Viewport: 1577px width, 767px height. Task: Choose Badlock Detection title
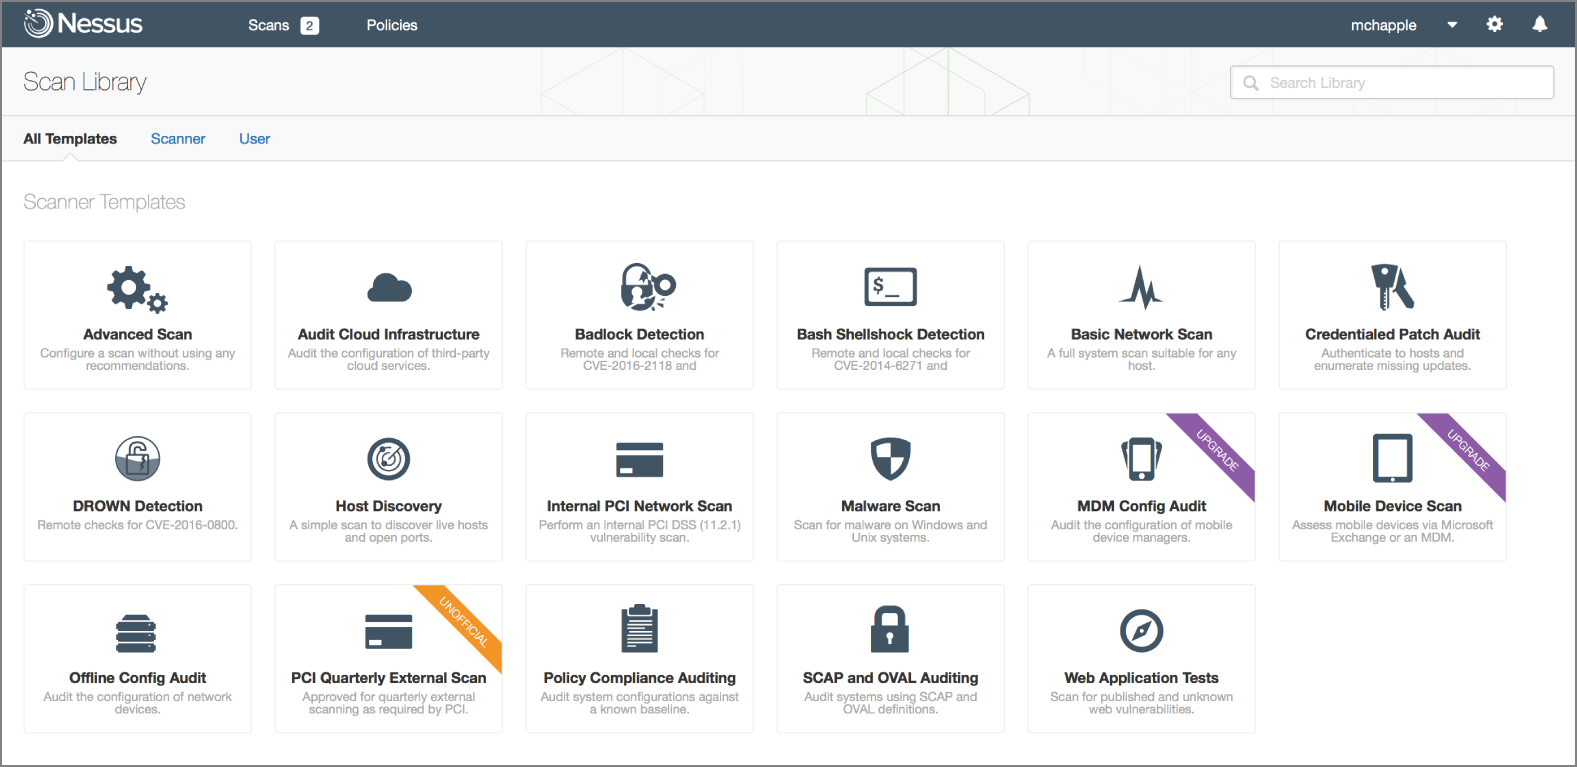pyautogui.click(x=640, y=334)
